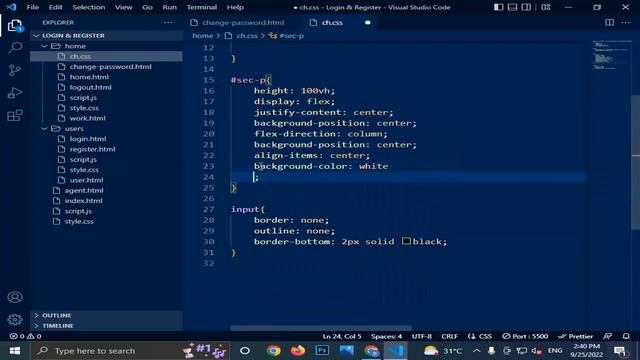Open the Windows Start menu

(x=15, y=351)
